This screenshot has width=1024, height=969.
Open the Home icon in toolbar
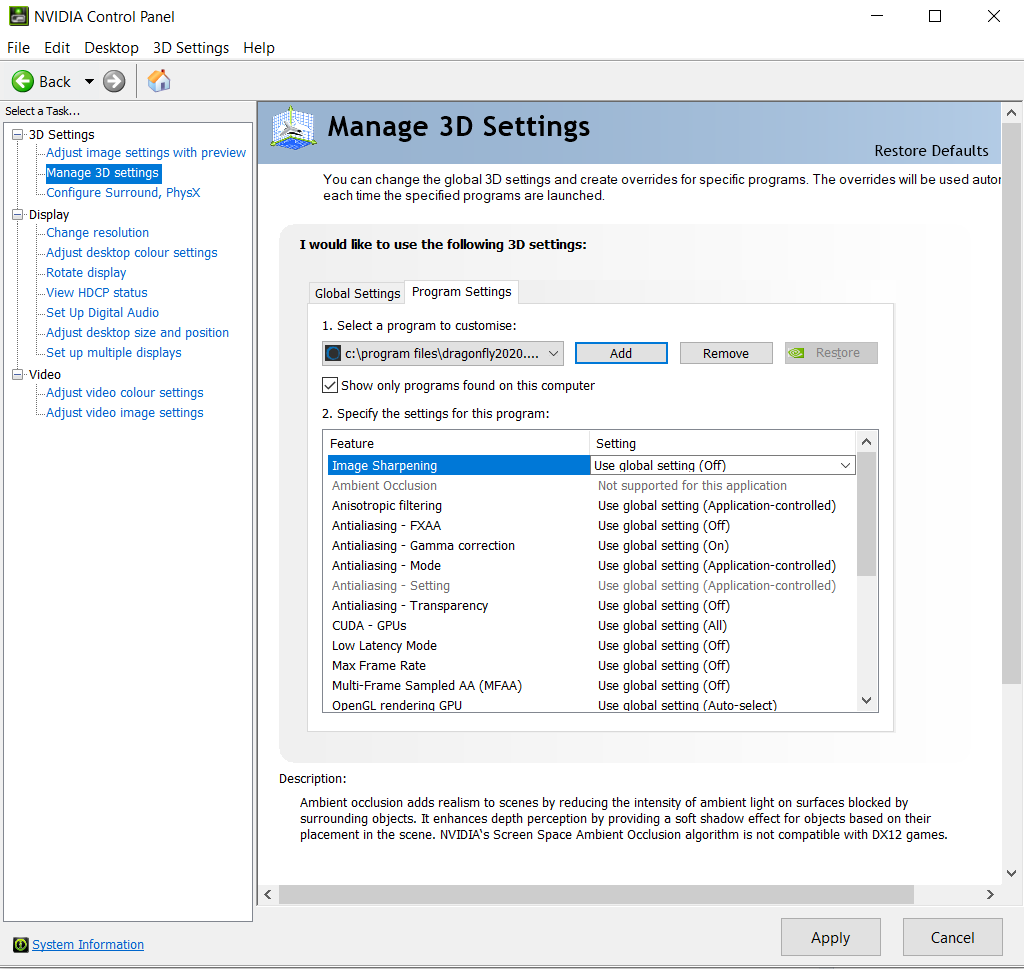click(159, 81)
